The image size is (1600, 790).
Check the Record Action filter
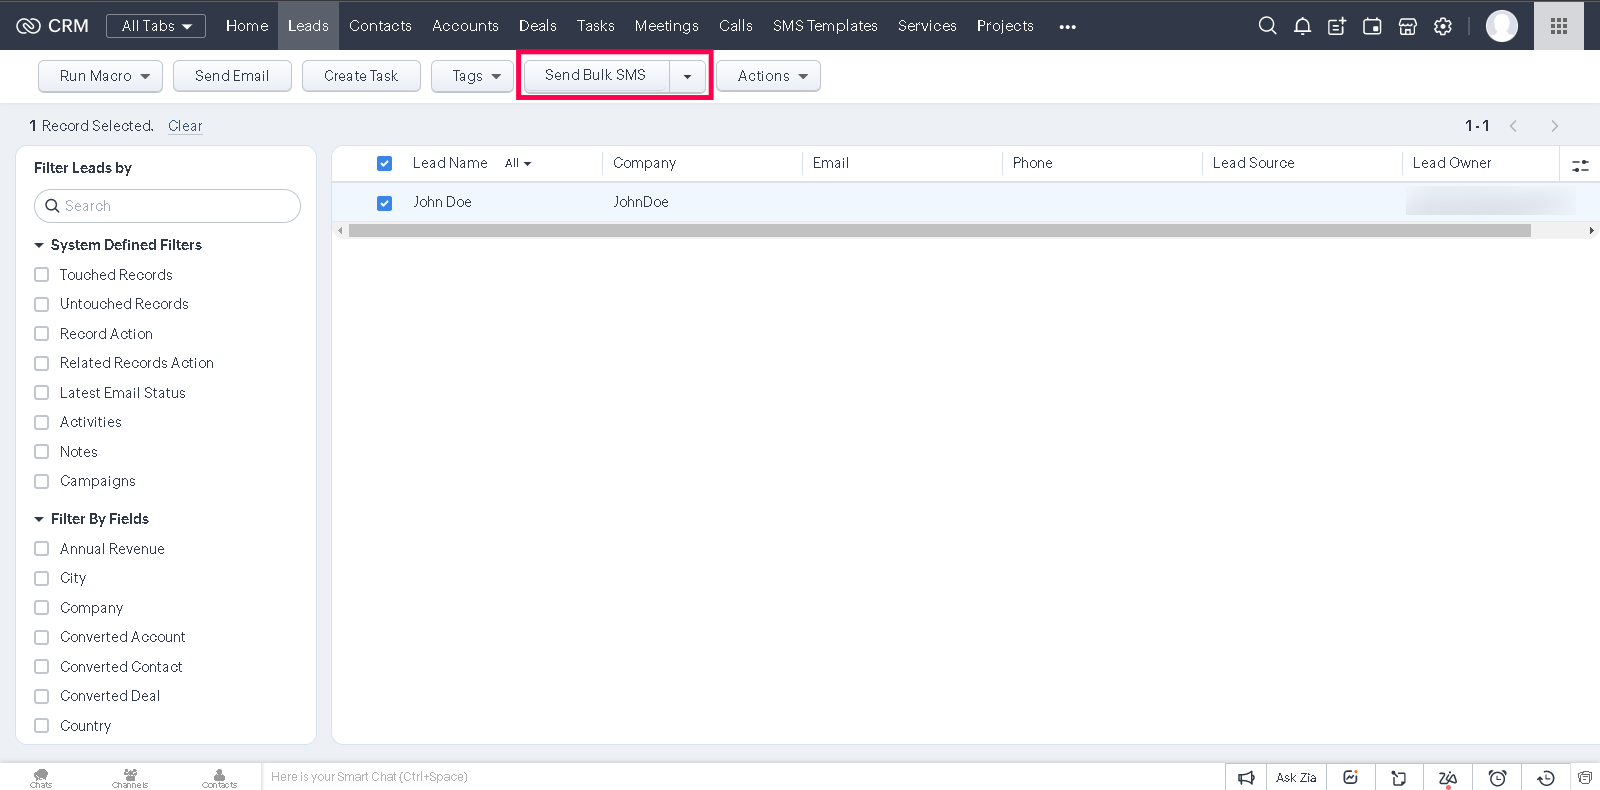[x=42, y=334]
